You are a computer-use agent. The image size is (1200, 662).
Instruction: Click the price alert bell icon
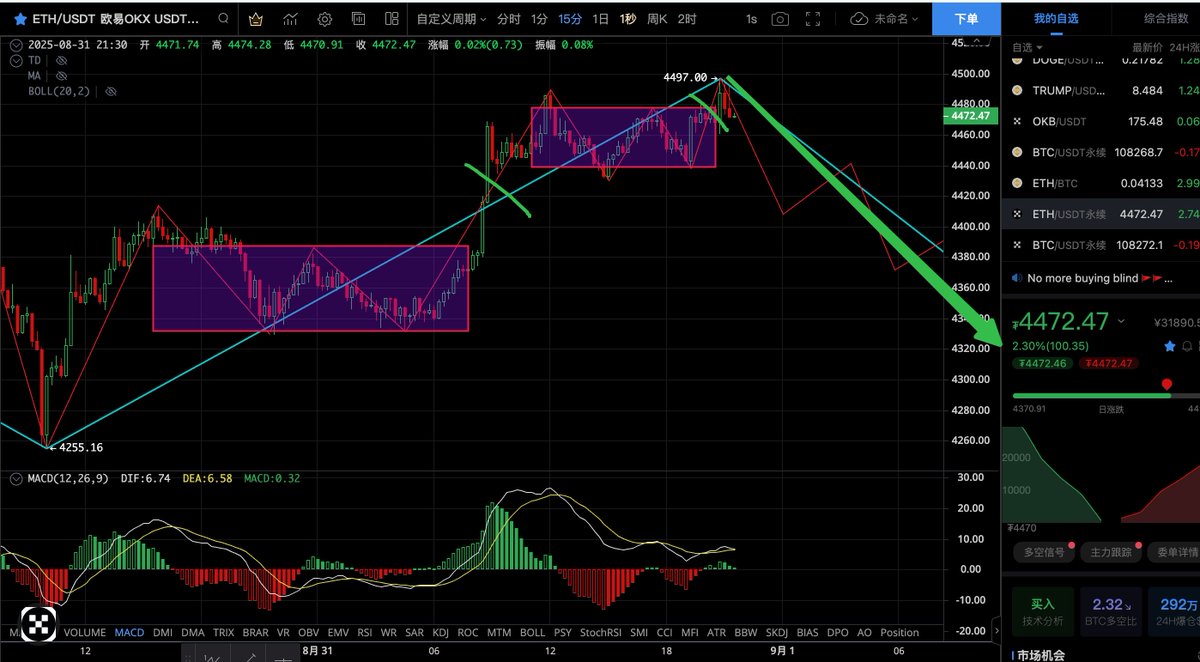pyautogui.click(x=1189, y=346)
